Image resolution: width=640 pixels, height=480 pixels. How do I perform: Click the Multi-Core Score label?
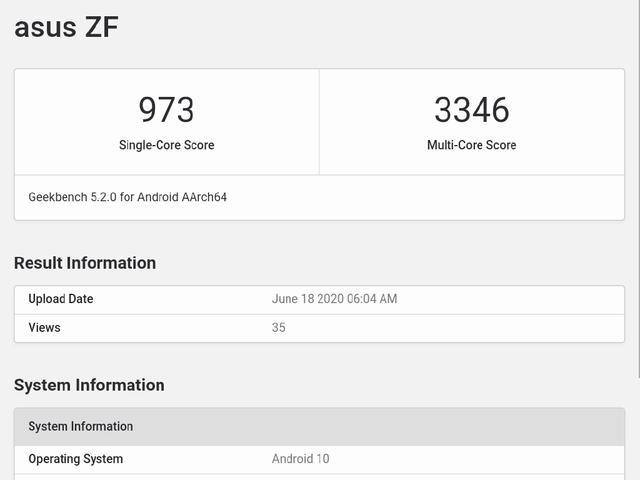[472, 145]
